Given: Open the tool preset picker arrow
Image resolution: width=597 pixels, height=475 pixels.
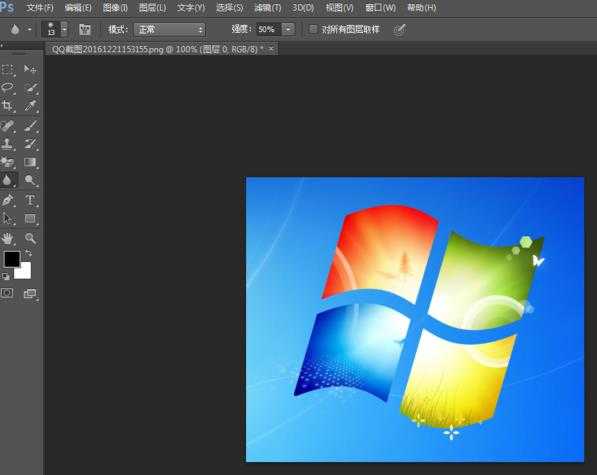Looking at the screenshot, I should [29, 29].
